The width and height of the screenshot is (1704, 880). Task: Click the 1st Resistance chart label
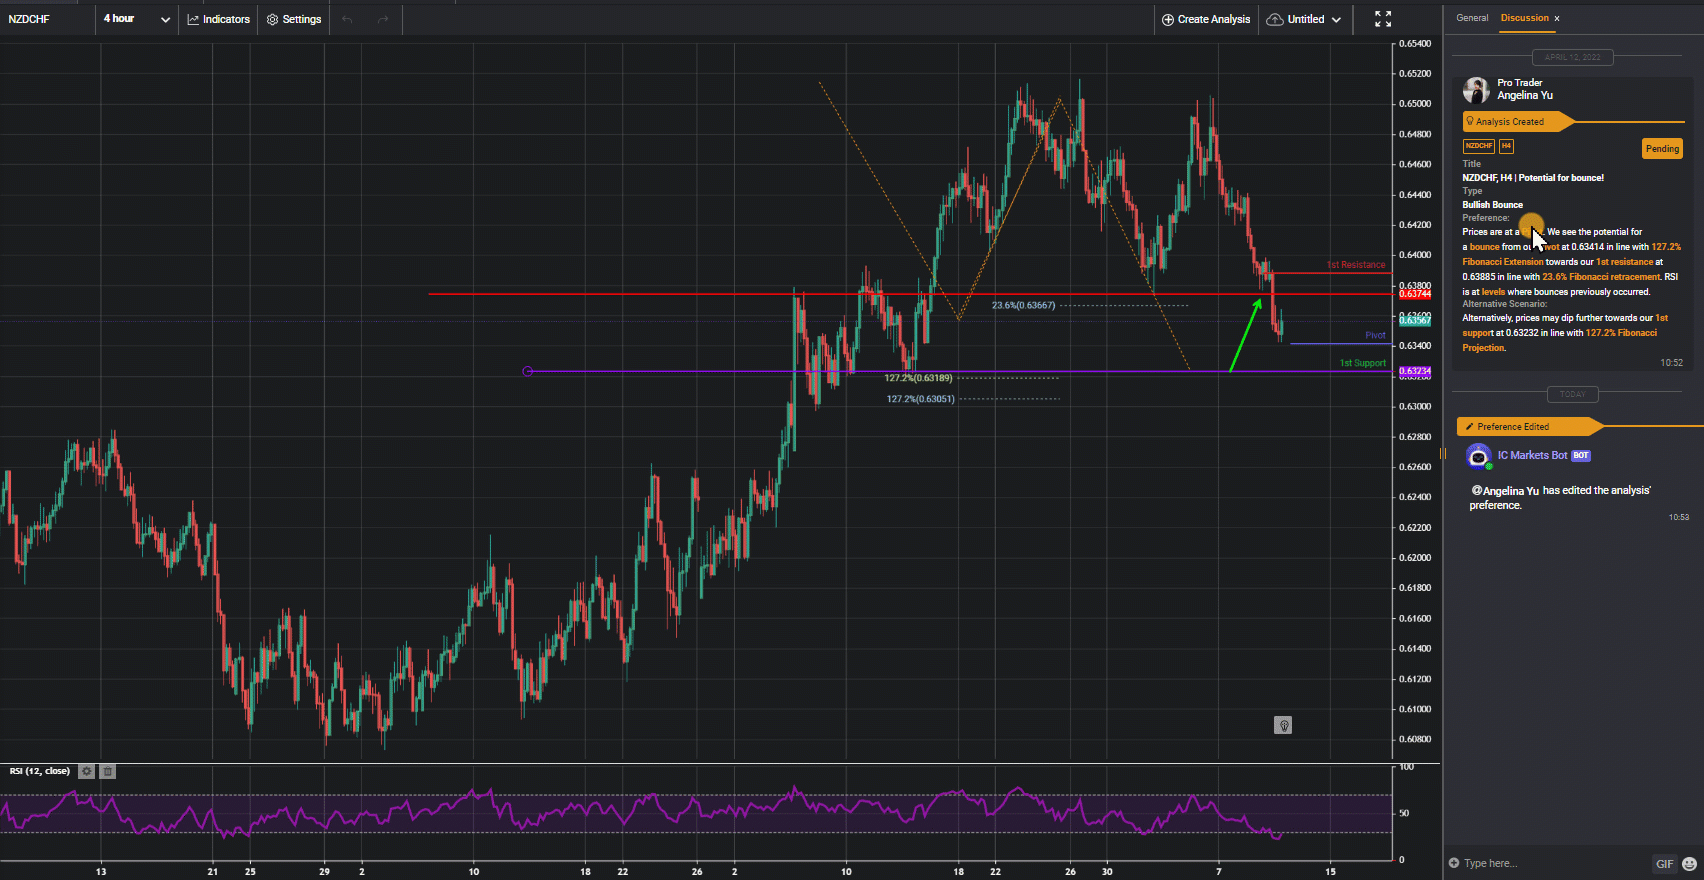(1356, 265)
